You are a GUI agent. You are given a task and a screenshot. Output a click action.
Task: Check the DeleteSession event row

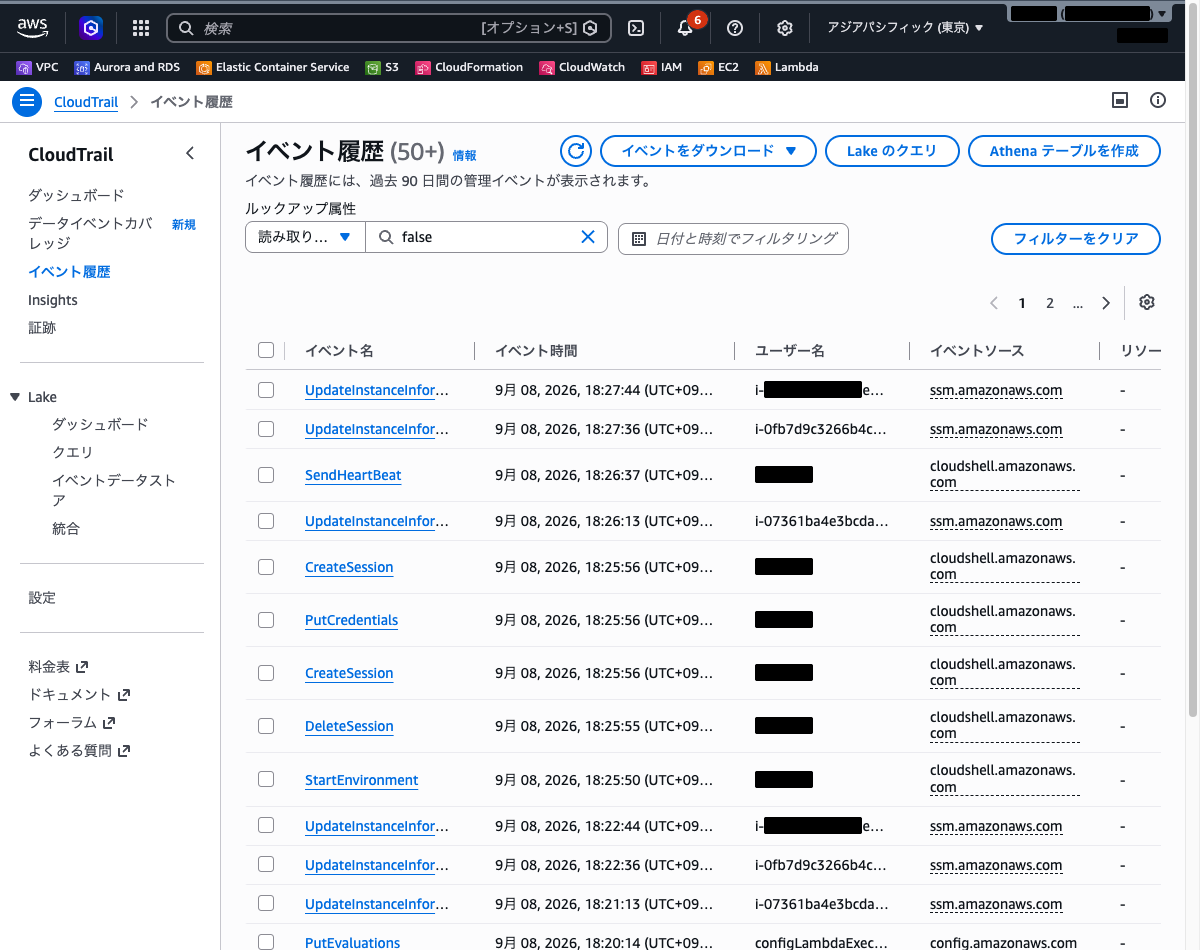coord(265,726)
